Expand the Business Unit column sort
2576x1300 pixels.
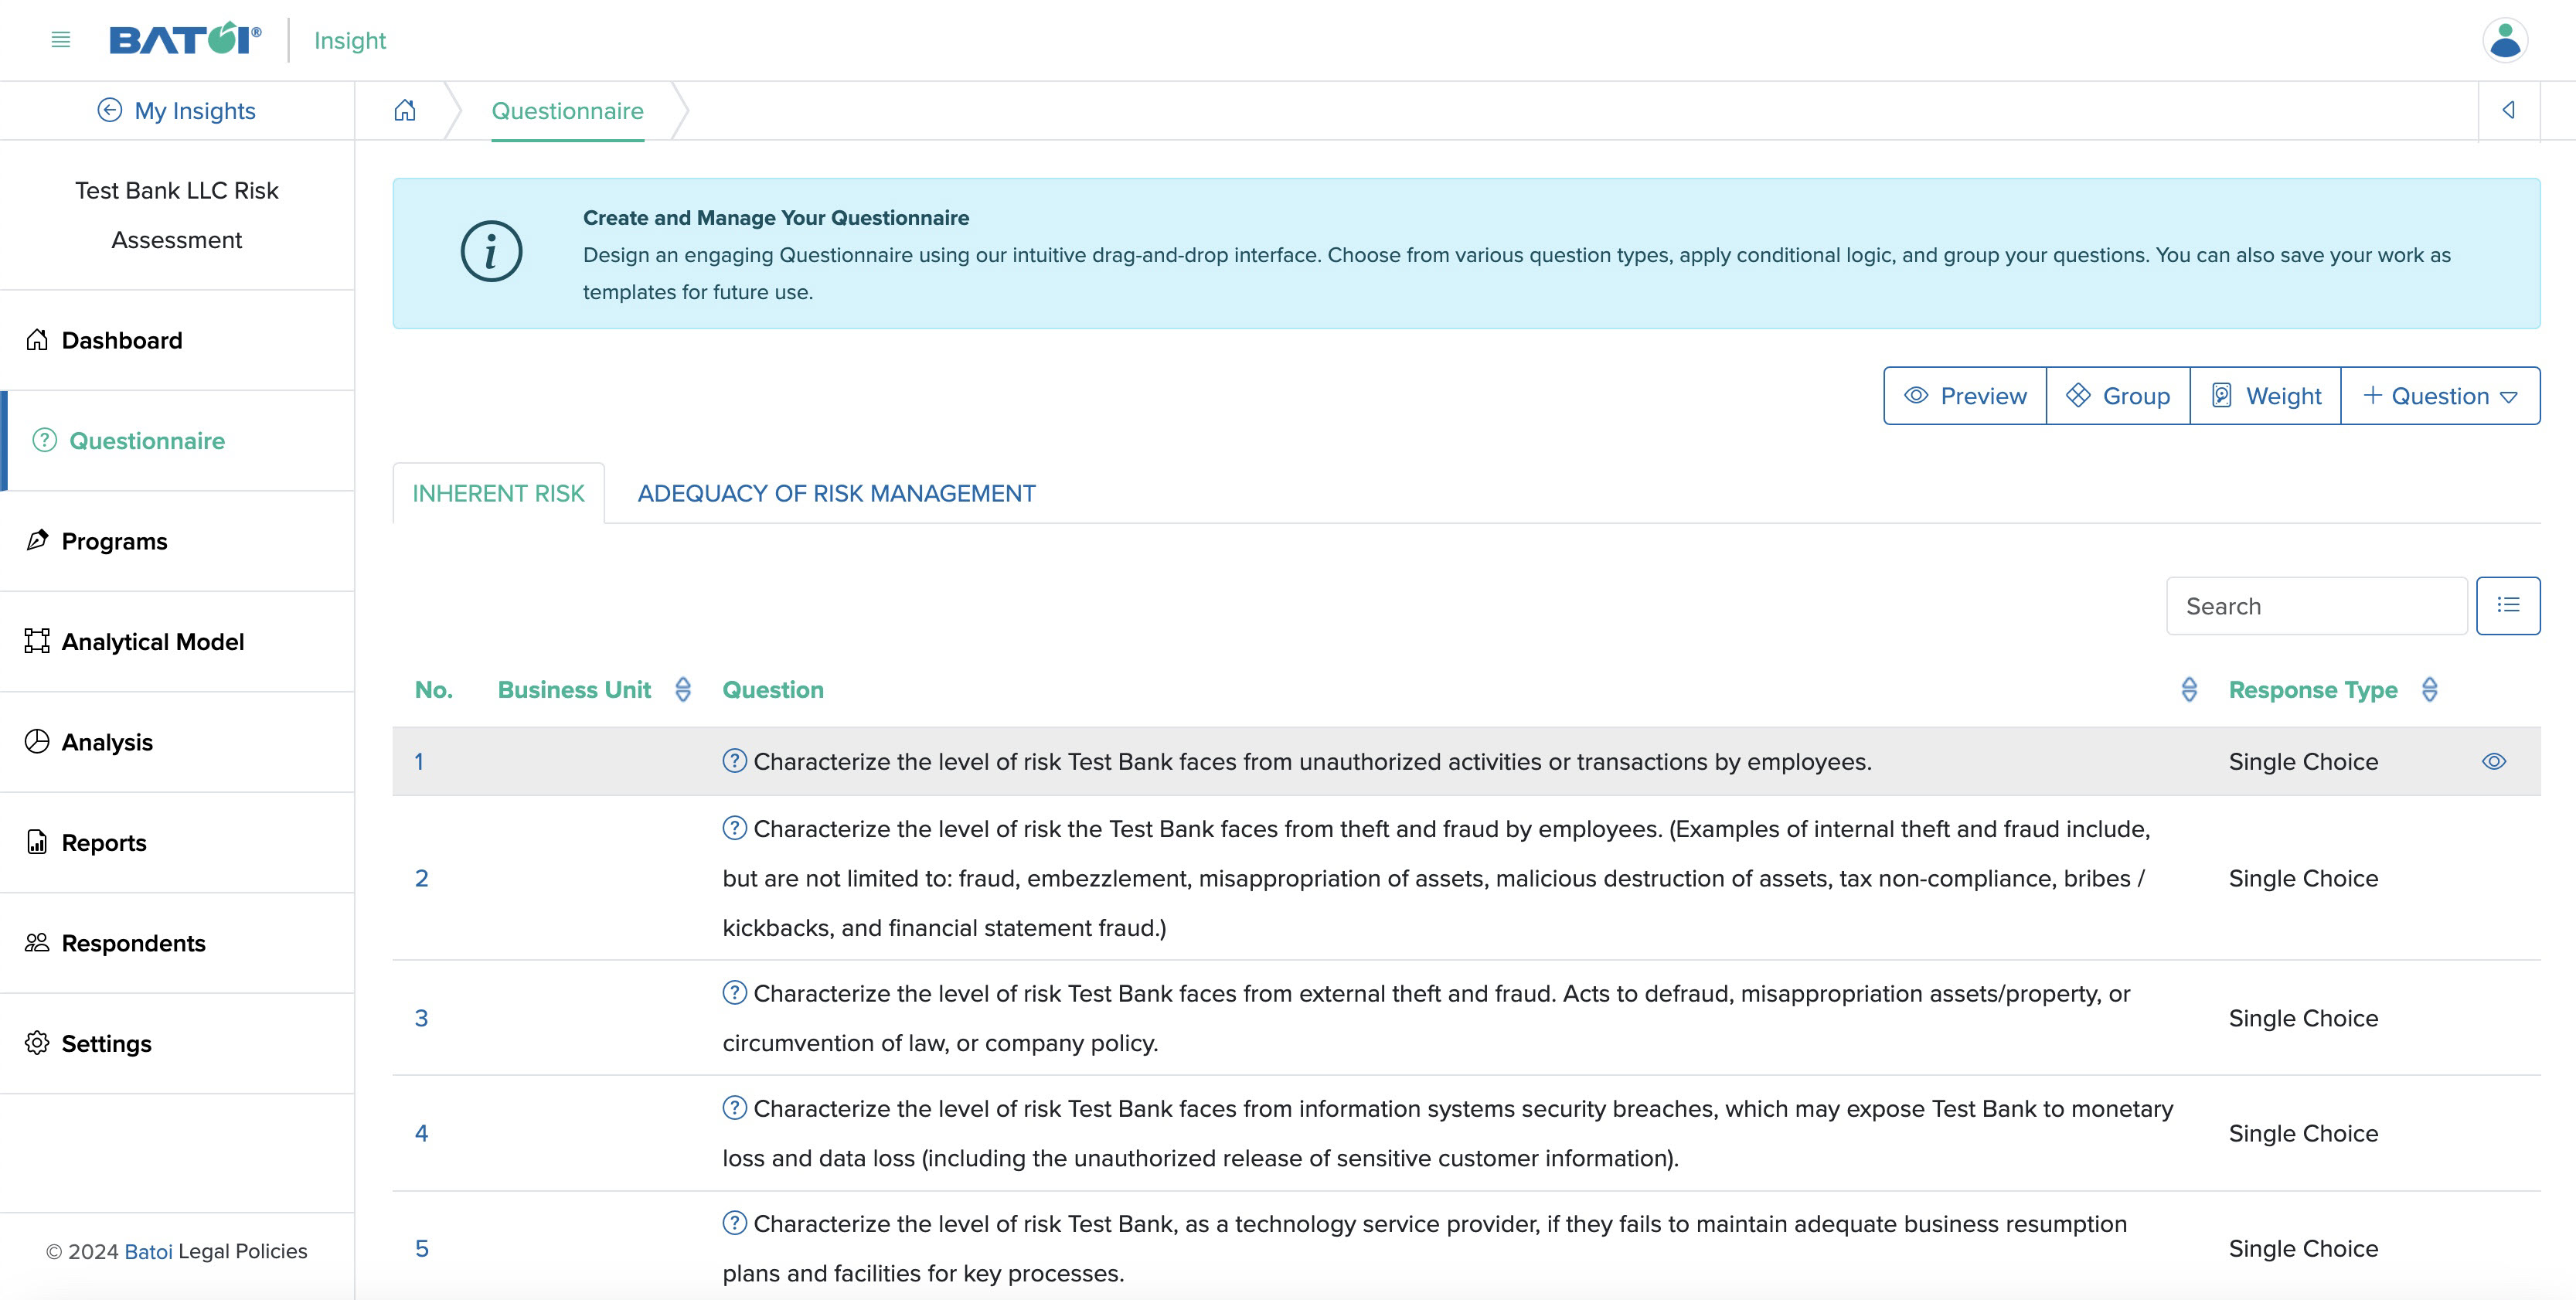[x=682, y=688]
